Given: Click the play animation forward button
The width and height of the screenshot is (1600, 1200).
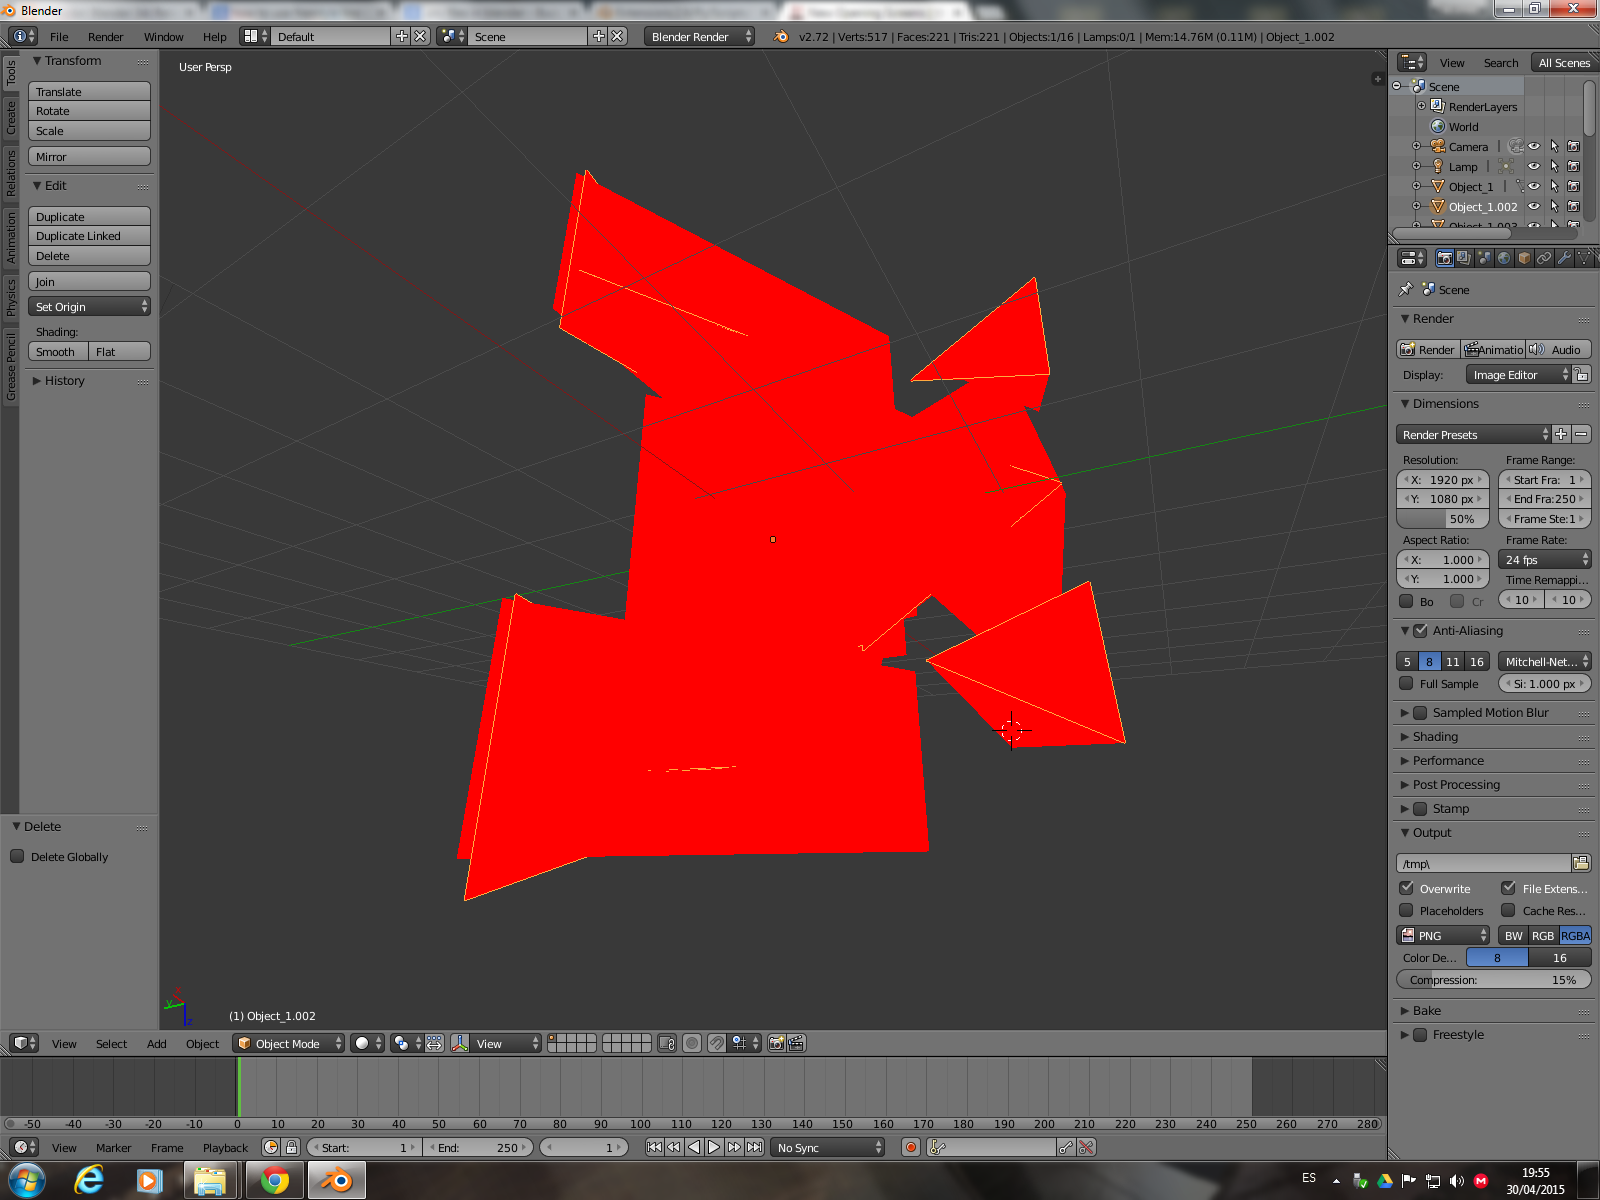Looking at the screenshot, I should (714, 1147).
